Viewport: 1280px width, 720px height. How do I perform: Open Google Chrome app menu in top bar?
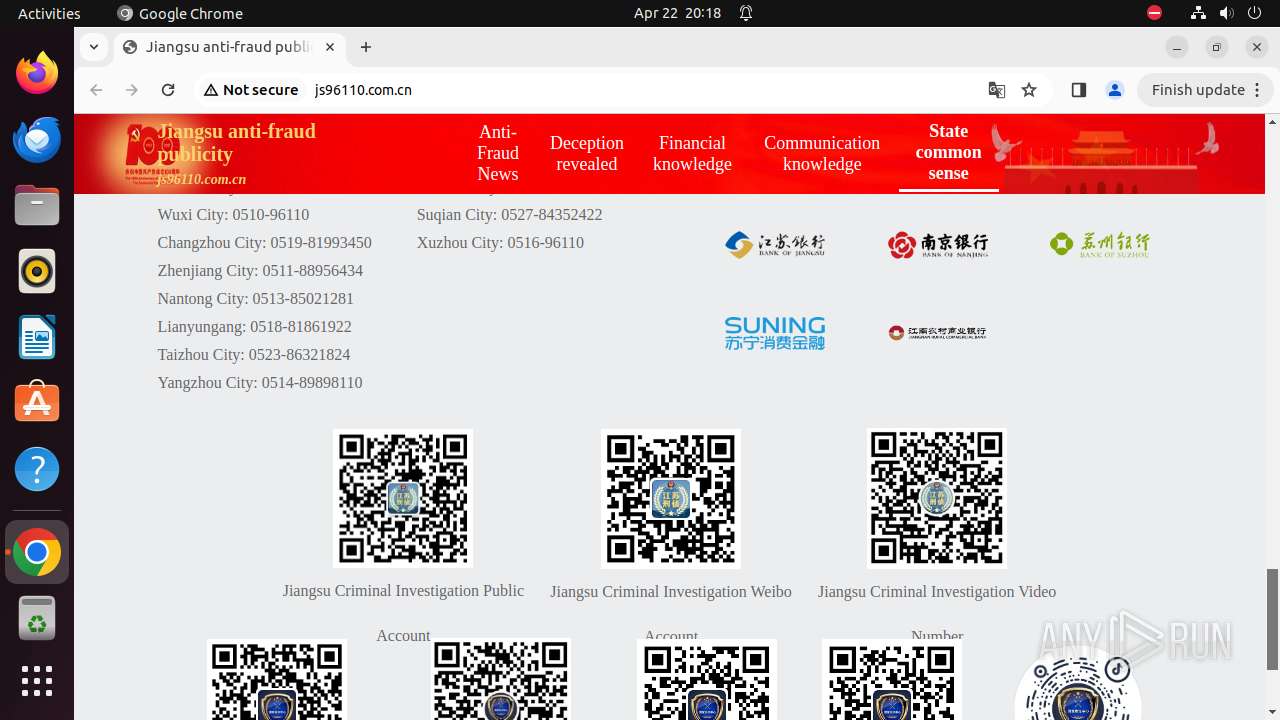(180, 13)
